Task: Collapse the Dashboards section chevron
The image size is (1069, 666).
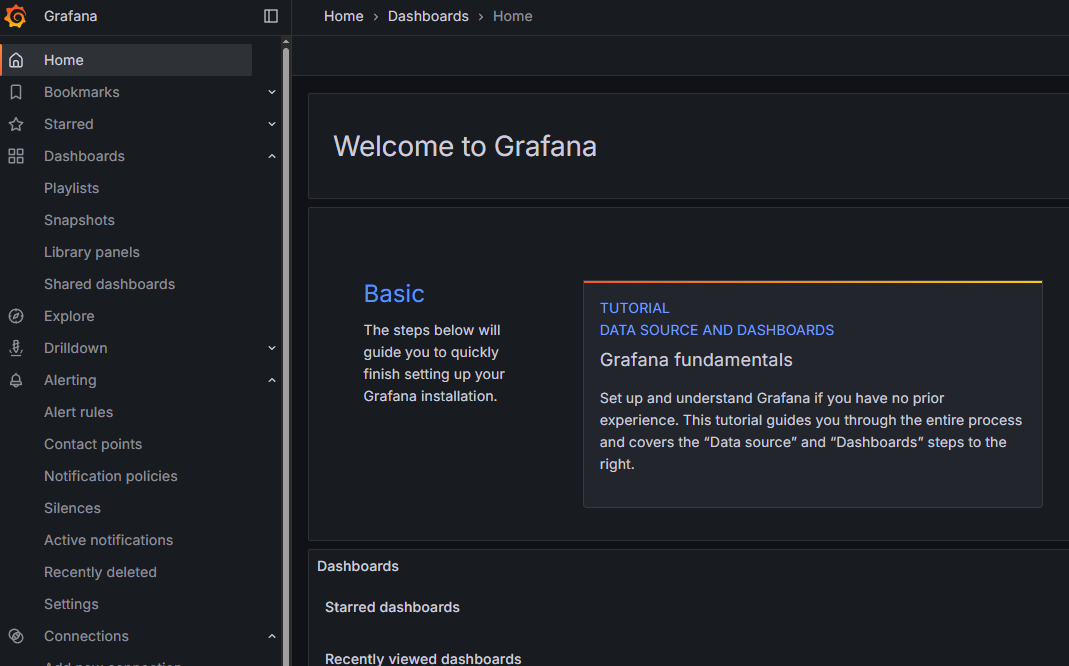Action: pos(272,156)
